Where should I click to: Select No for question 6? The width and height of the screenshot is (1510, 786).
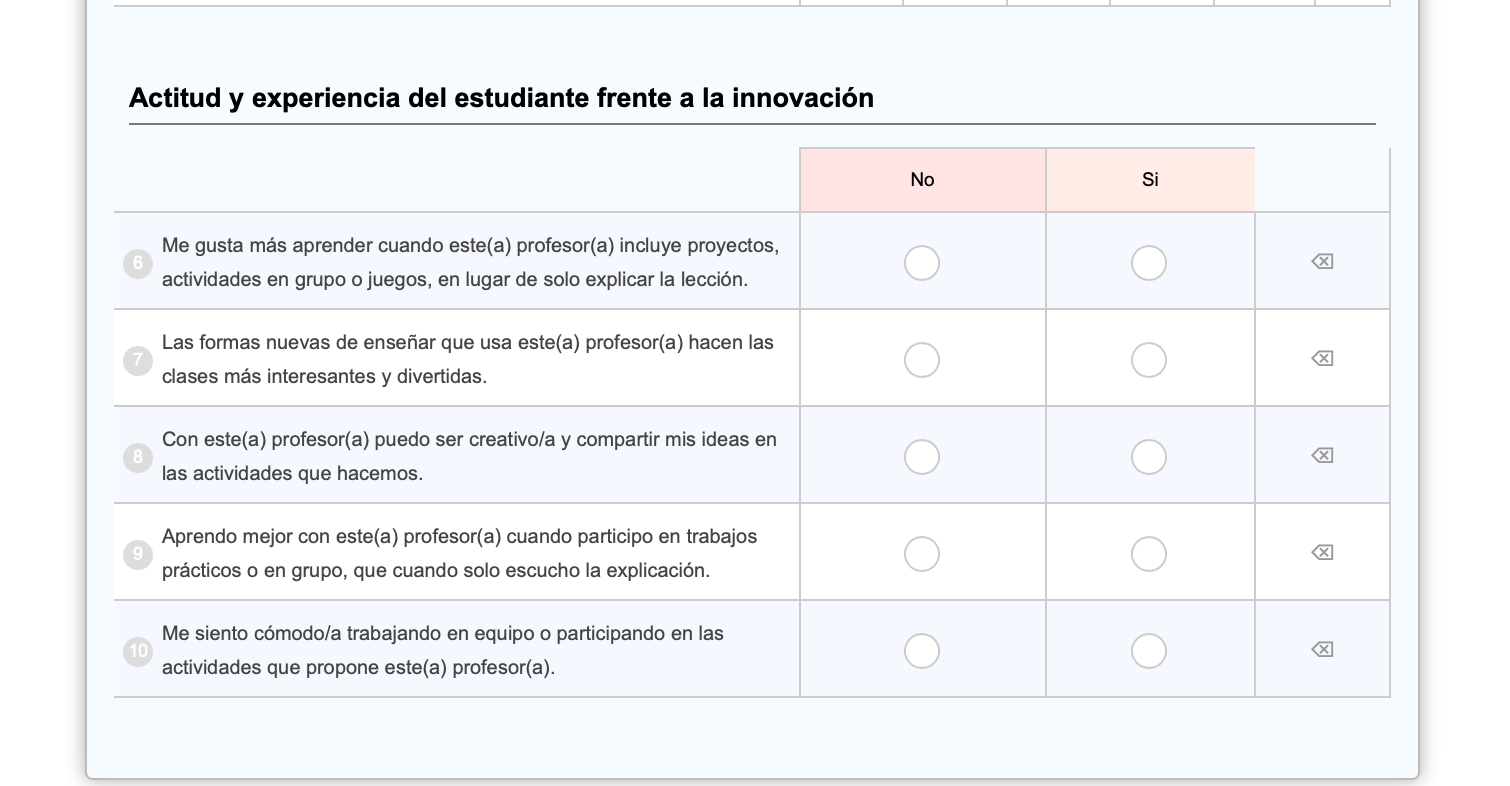[922, 263]
